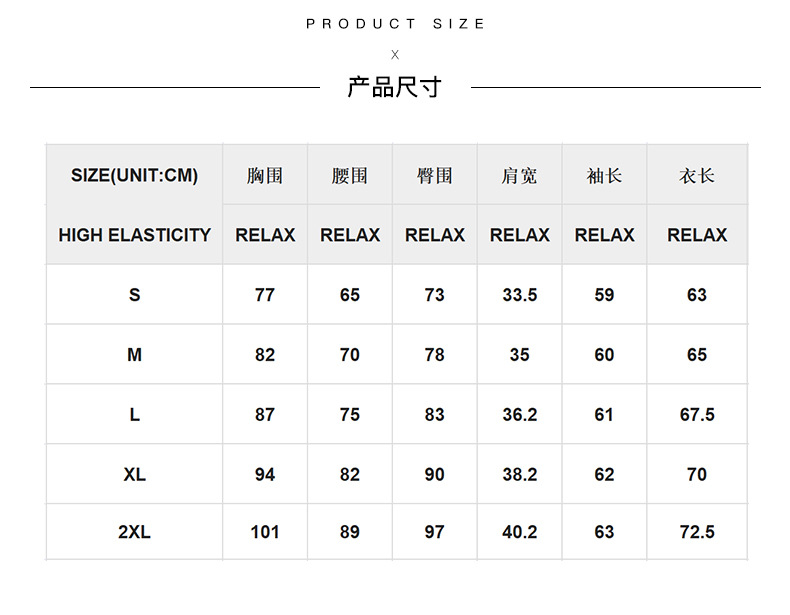This screenshot has width=790, height=615.
Task: Click the 33.5 shoulder width cell
Action: tap(519, 294)
